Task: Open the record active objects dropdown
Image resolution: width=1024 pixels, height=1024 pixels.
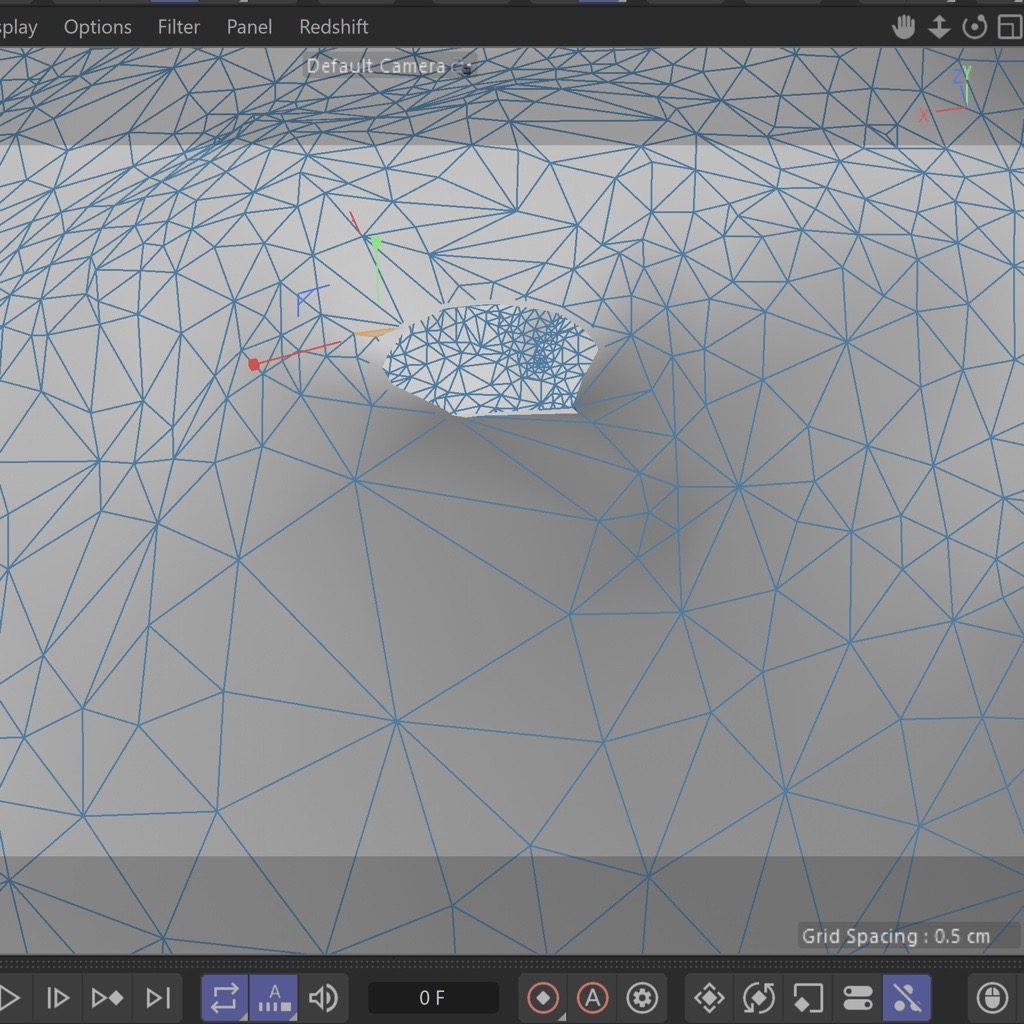Action: click(544, 997)
